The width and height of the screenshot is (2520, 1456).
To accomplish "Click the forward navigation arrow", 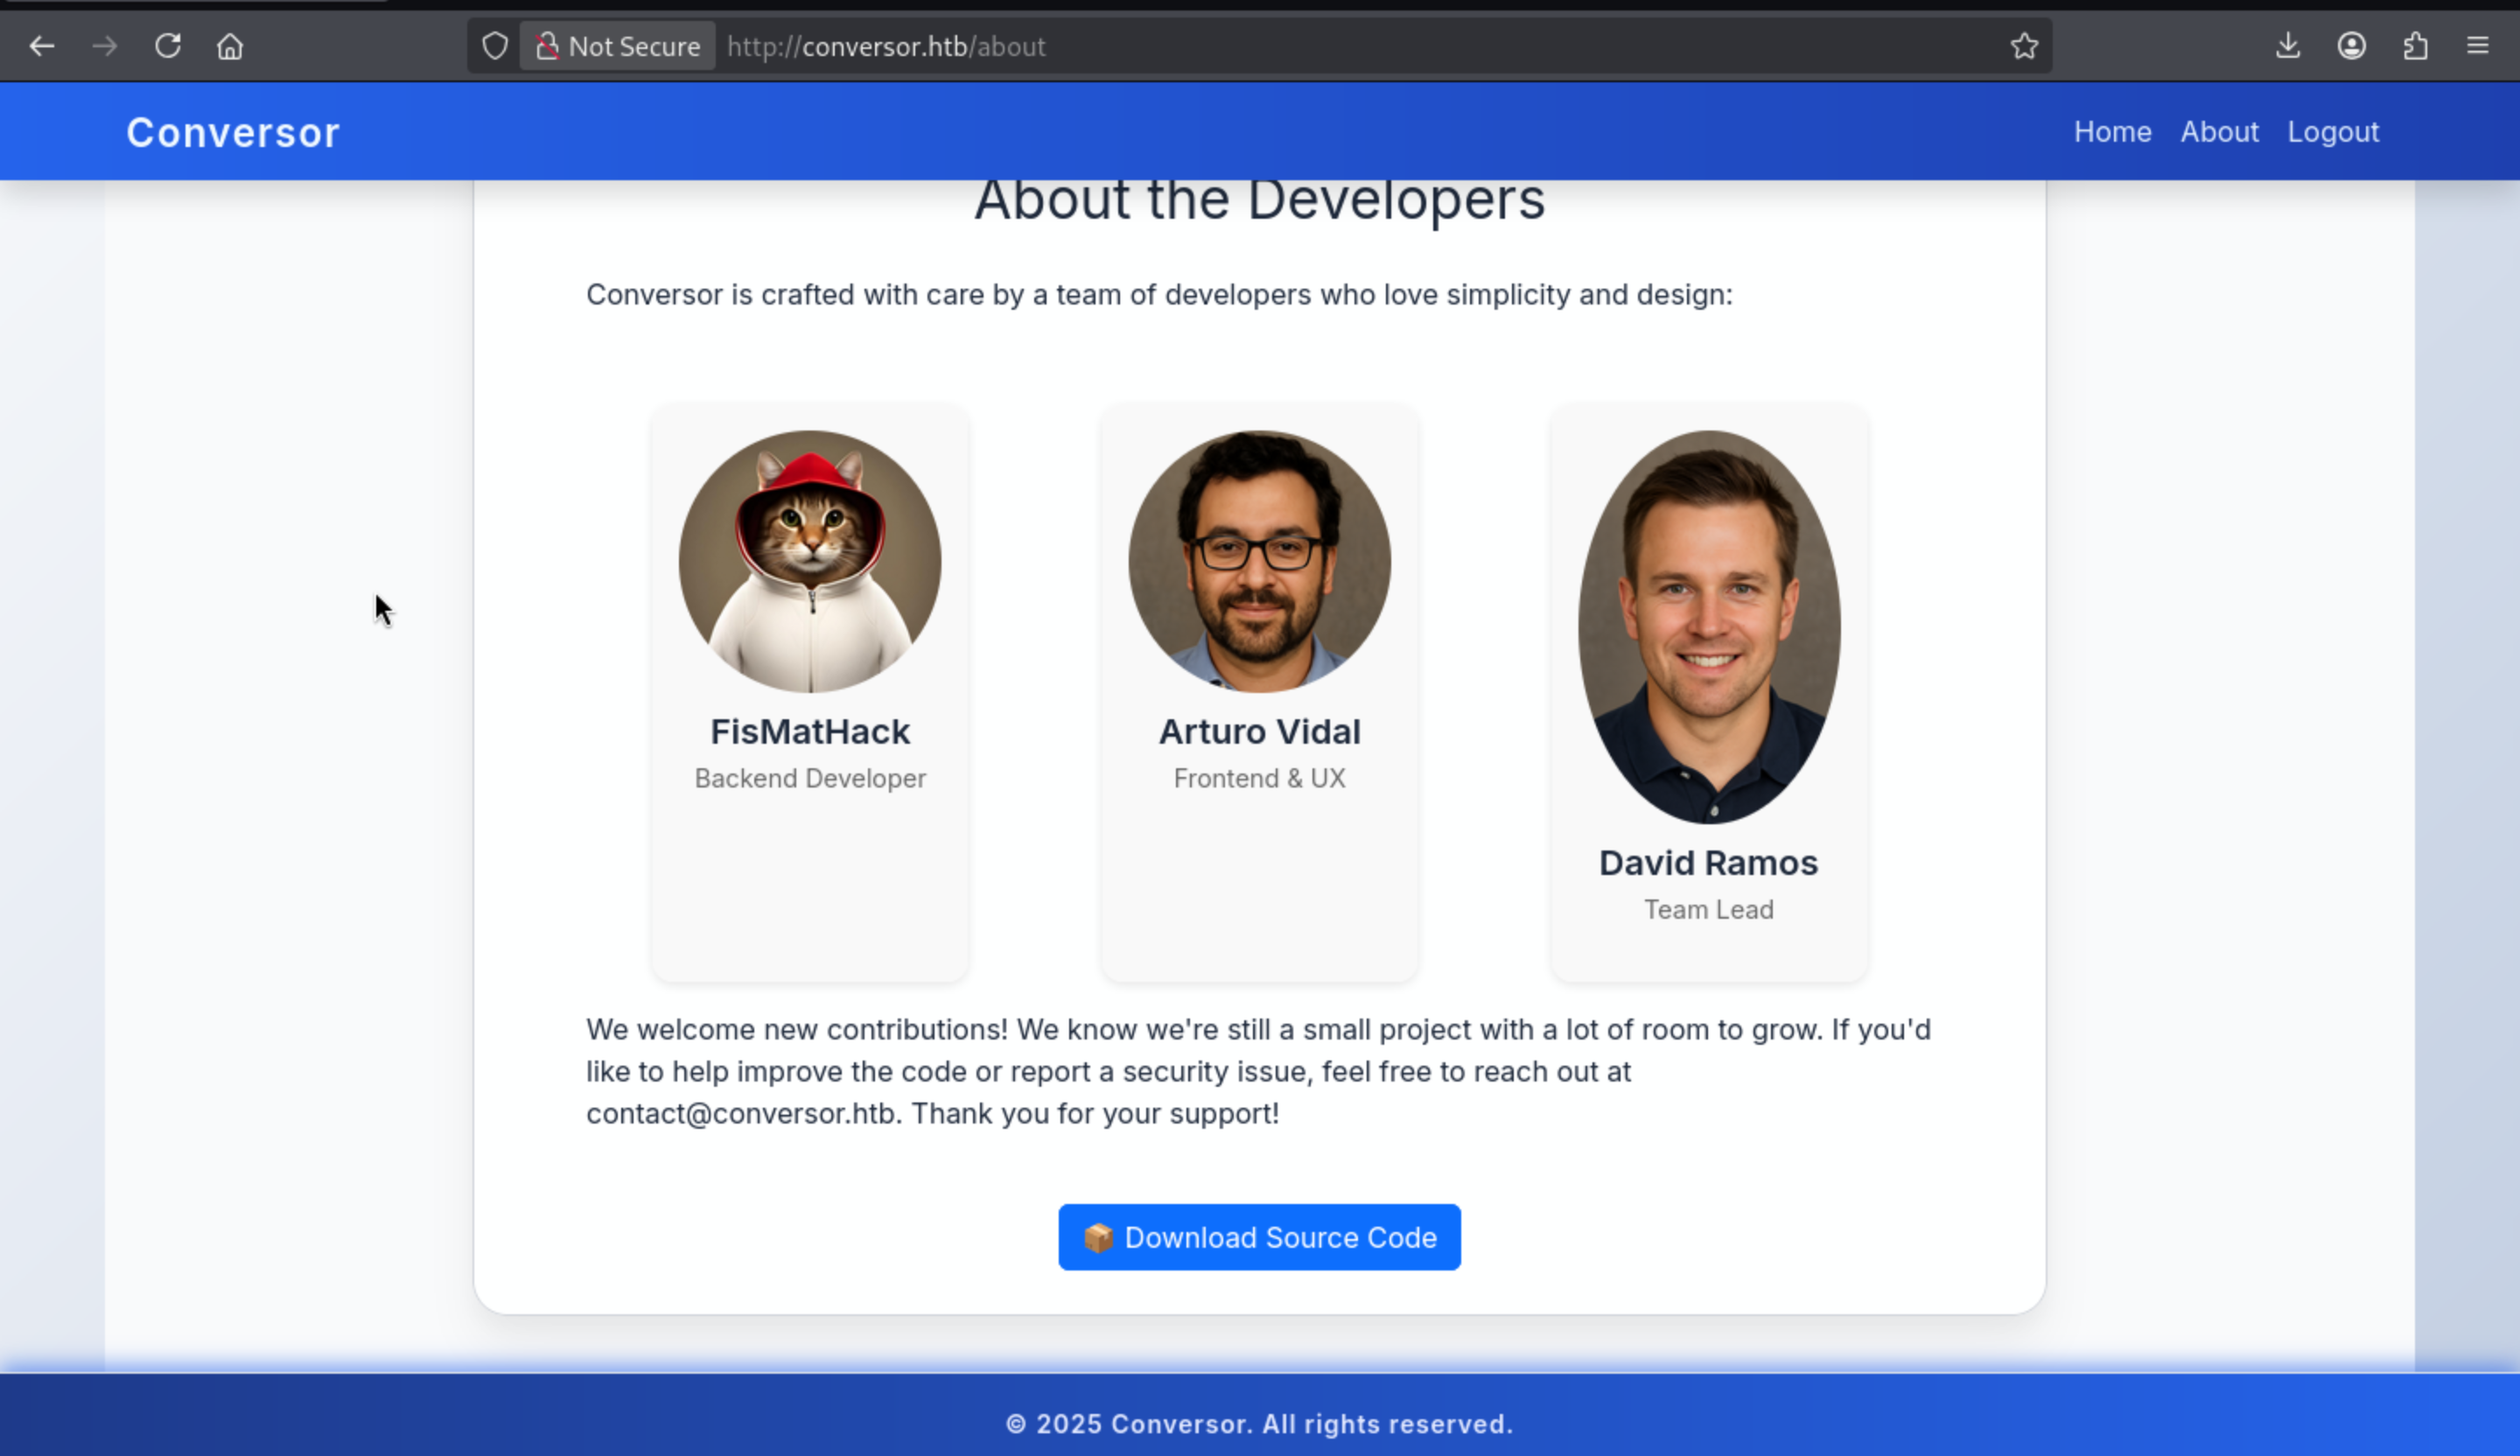I will point(104,46).
